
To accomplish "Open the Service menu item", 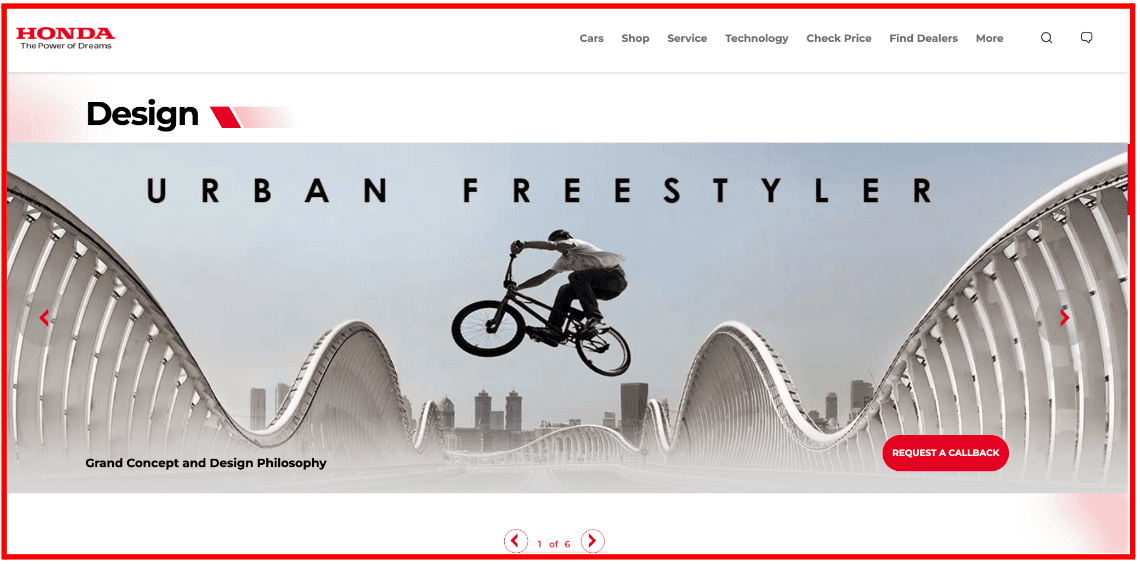I will pos(687,39).
